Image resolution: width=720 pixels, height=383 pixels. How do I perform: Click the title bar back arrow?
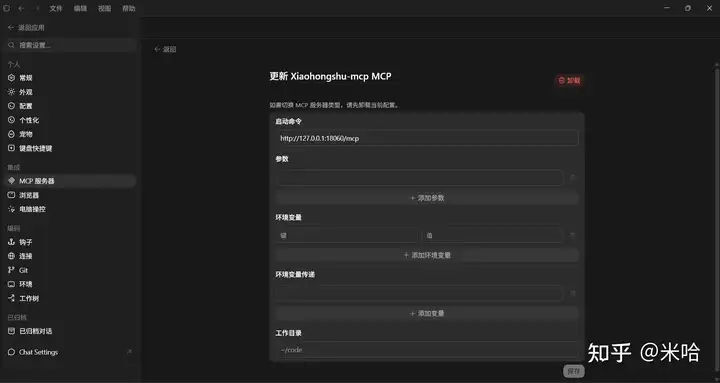click(x=21, y=8)
